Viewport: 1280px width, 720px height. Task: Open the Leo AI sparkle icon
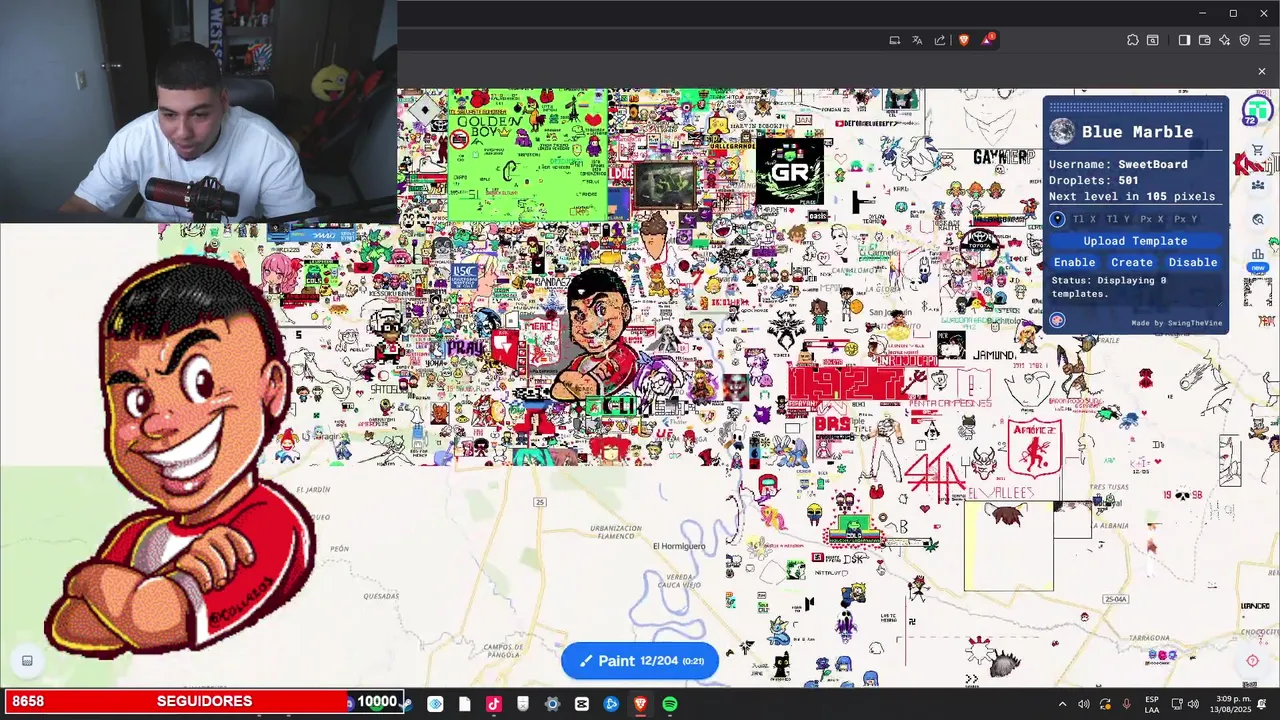tap(1224, 40)
